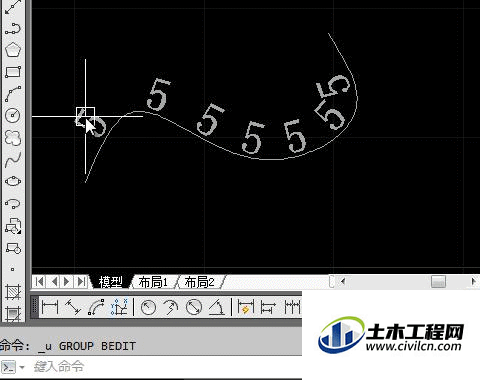Select the Ellipse tool
The height and width of the screenshot is (380, 480).
pyautogui.click(x=13, y=181)
